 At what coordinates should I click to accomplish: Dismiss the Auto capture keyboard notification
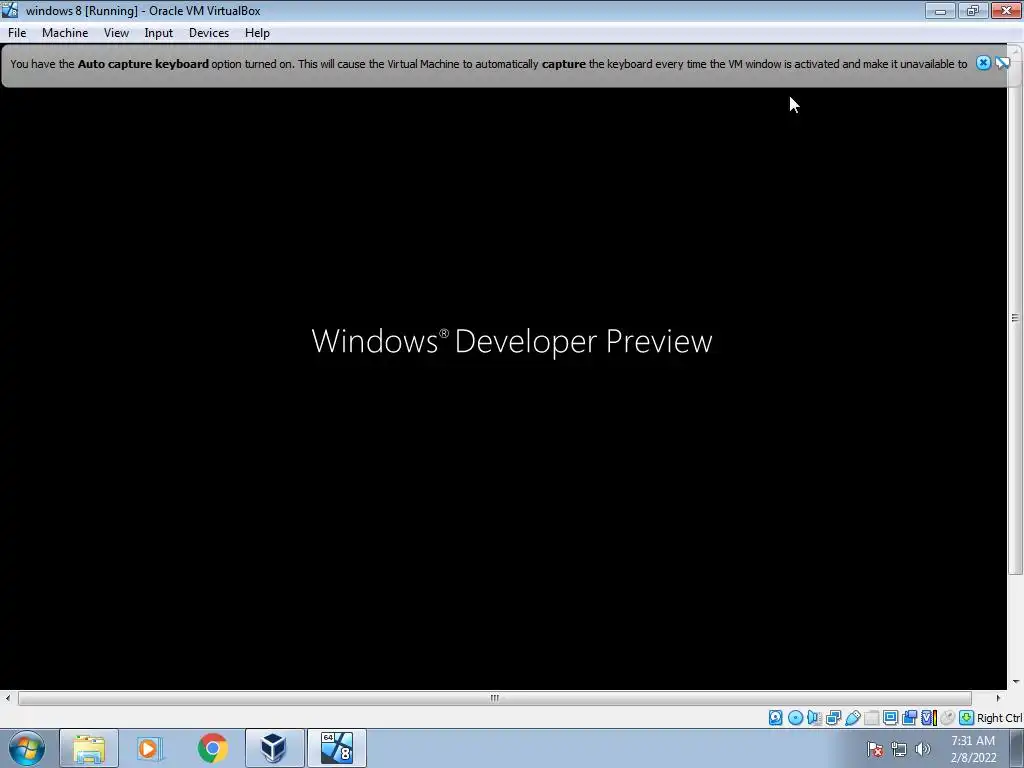click(983, 63)
